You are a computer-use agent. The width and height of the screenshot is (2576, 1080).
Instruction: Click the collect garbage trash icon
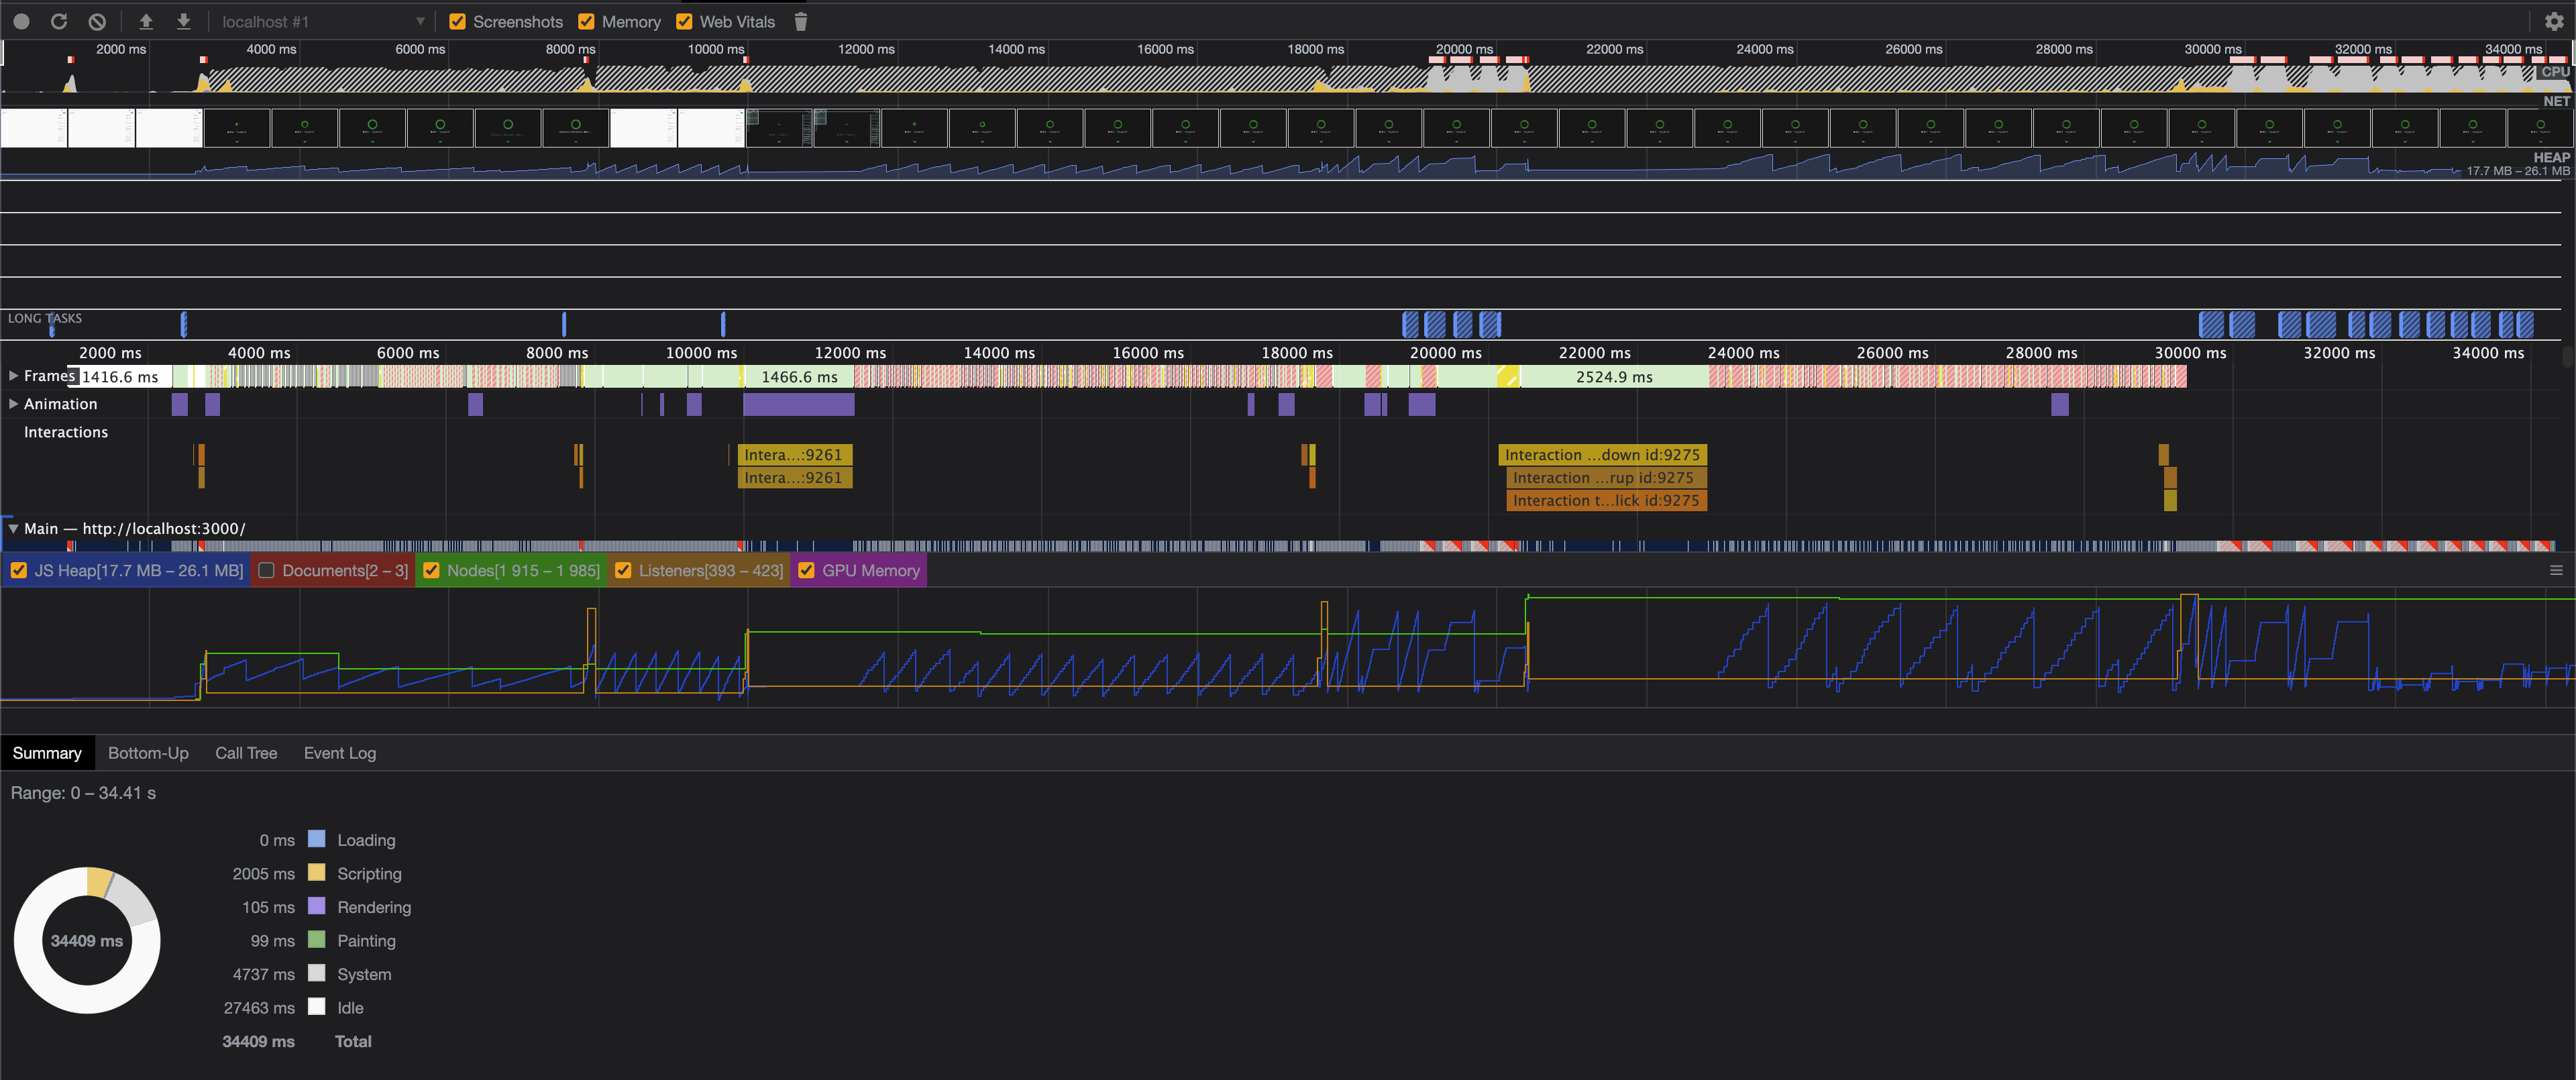click(800, 21)
